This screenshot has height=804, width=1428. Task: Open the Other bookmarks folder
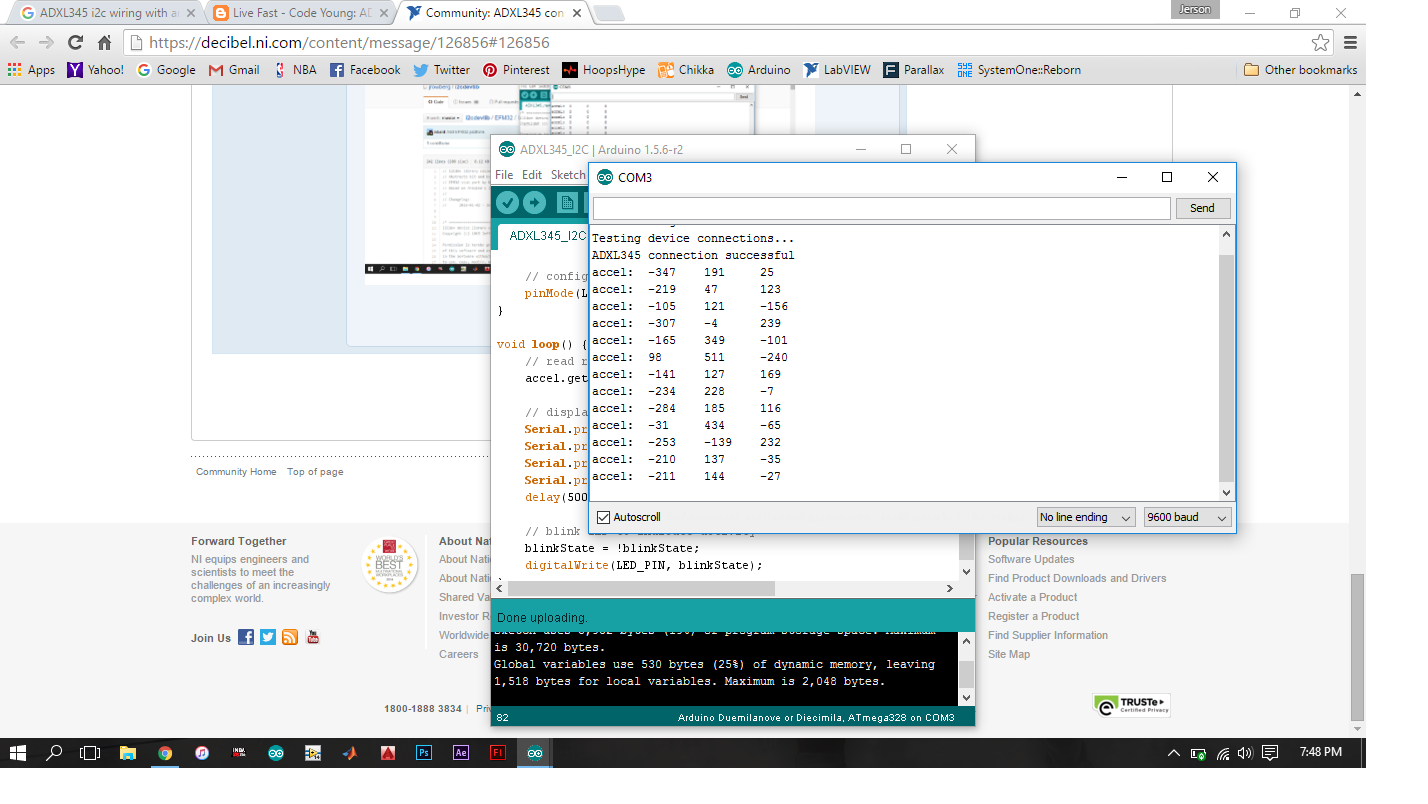[x=1300, y=70]
